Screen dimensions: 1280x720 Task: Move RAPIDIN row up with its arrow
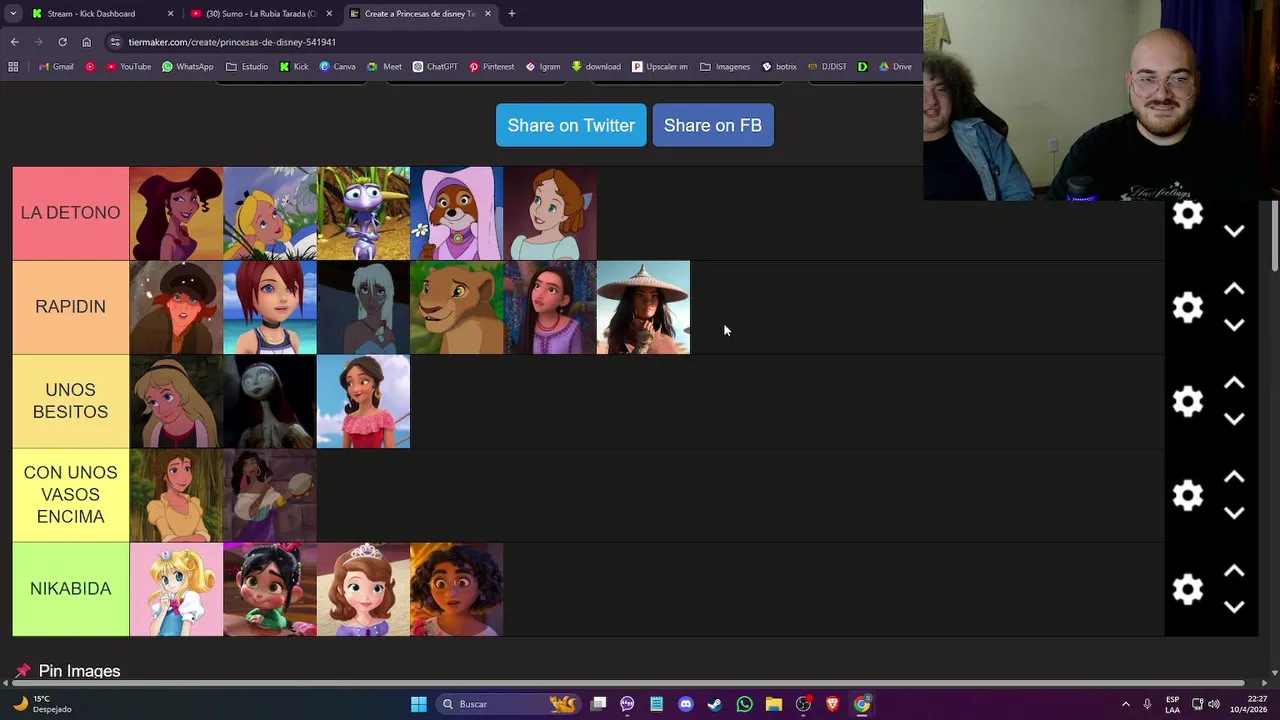click(x=1234, y=289)
